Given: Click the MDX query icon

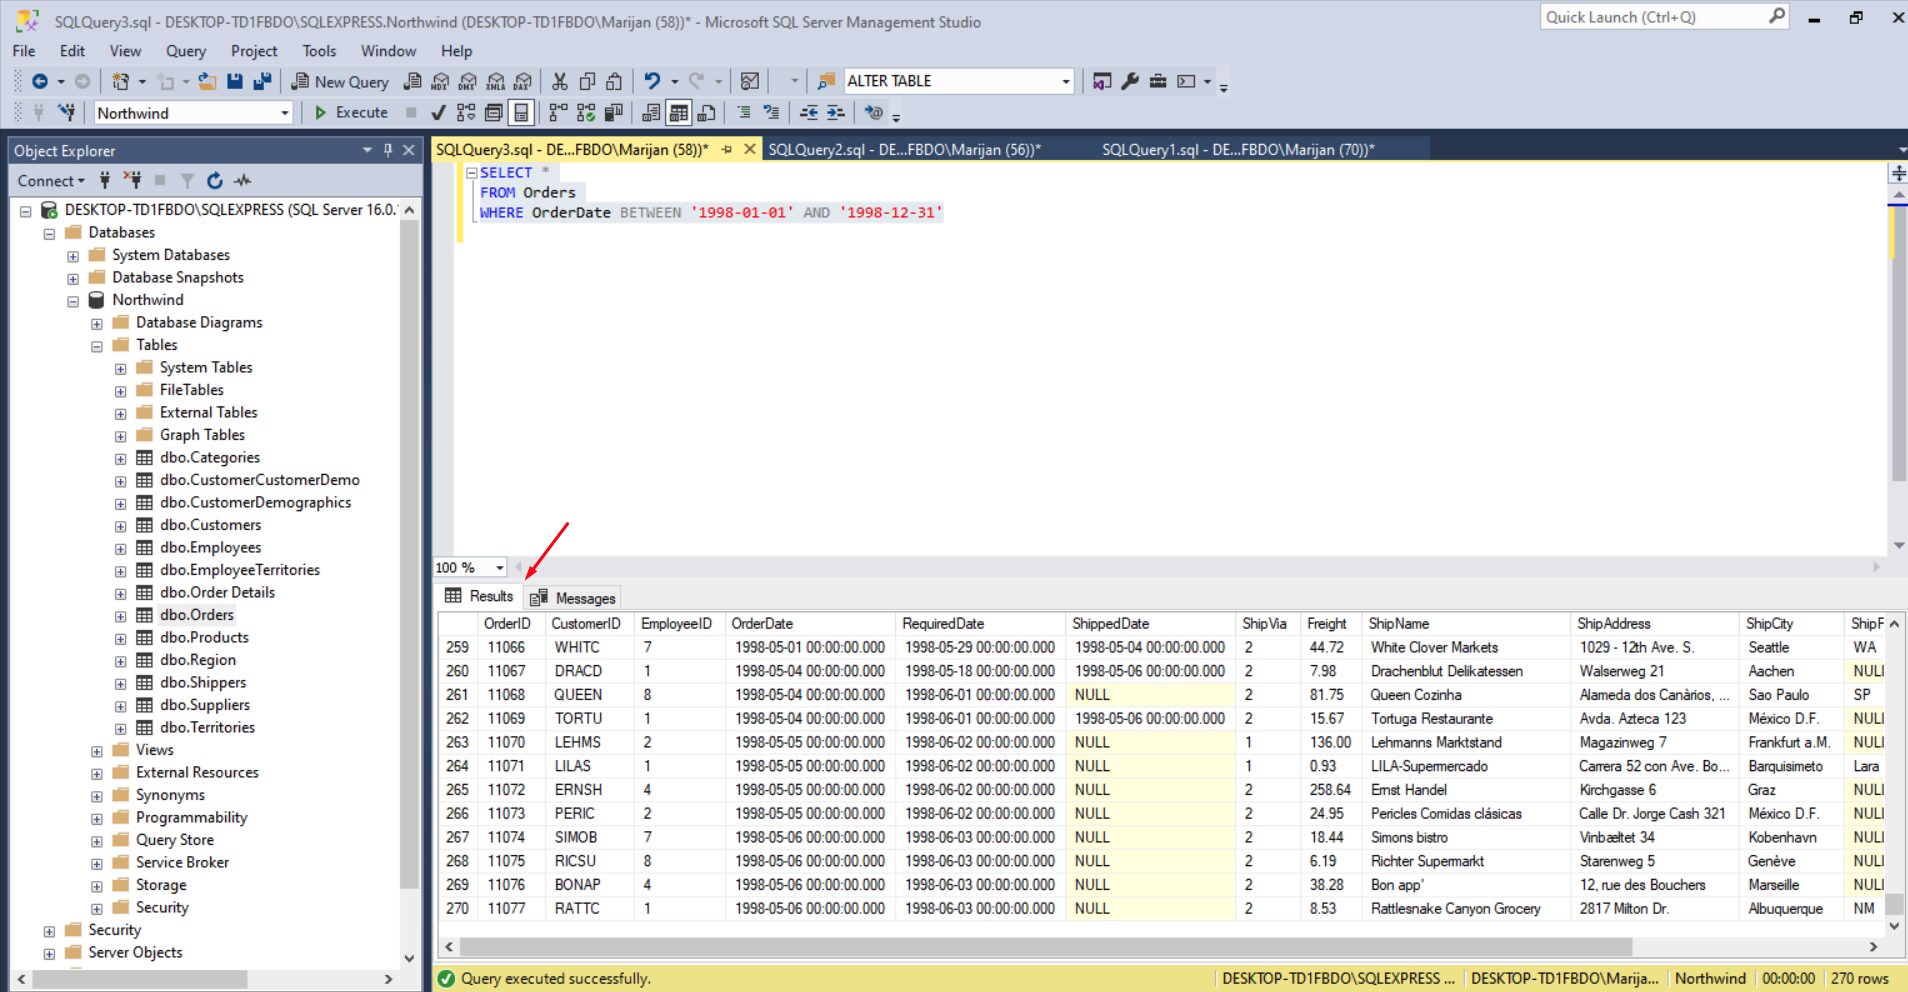Looking at the screenshot, I should tap(440, 81).
